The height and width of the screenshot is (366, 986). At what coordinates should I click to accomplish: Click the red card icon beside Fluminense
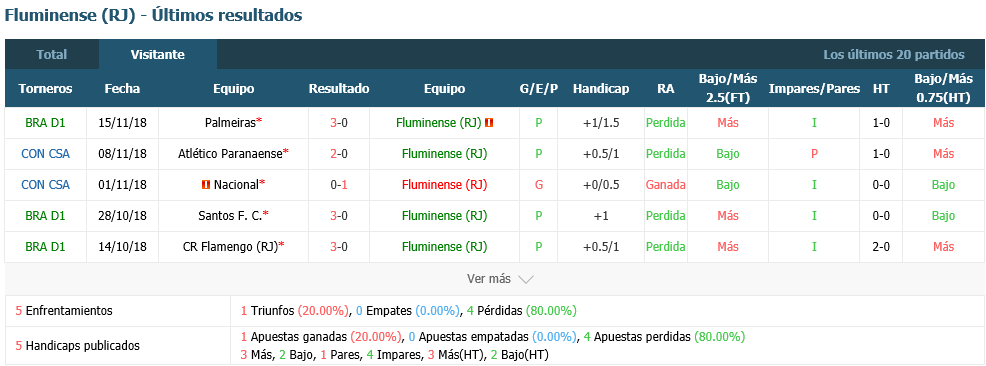point(489,123)
